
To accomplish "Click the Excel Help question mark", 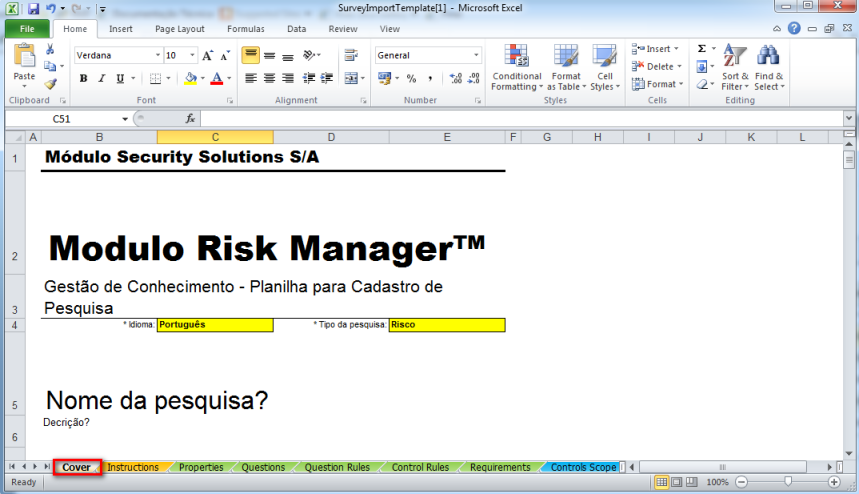I will (x=794, y=28).
